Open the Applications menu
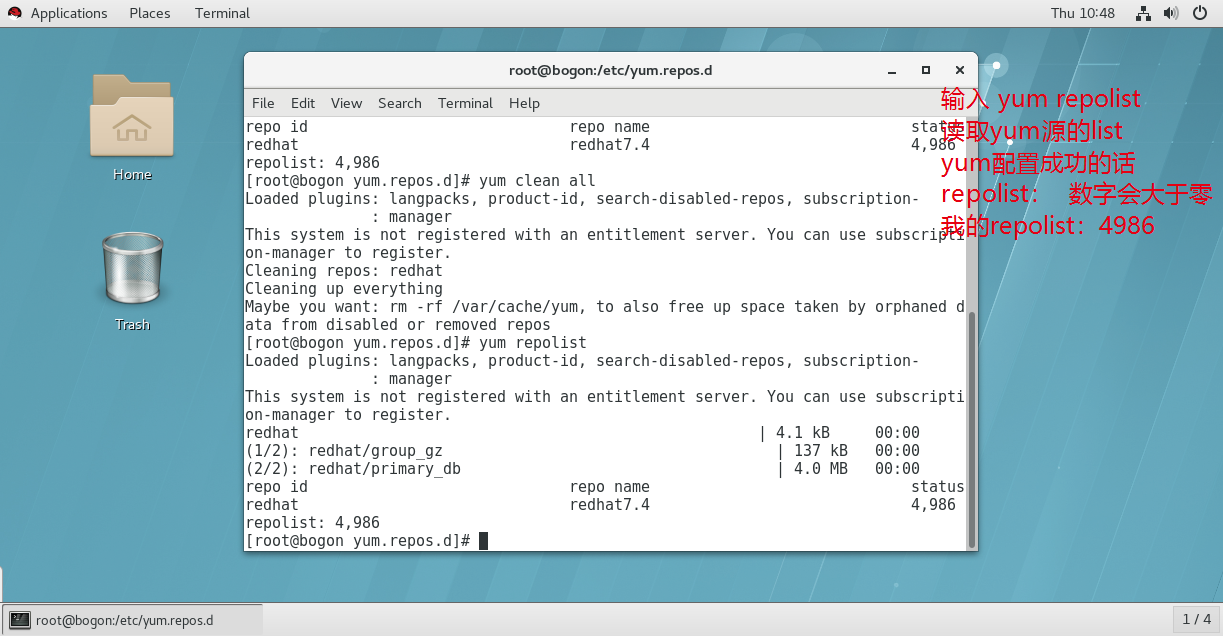 click(x=69, y=13)
